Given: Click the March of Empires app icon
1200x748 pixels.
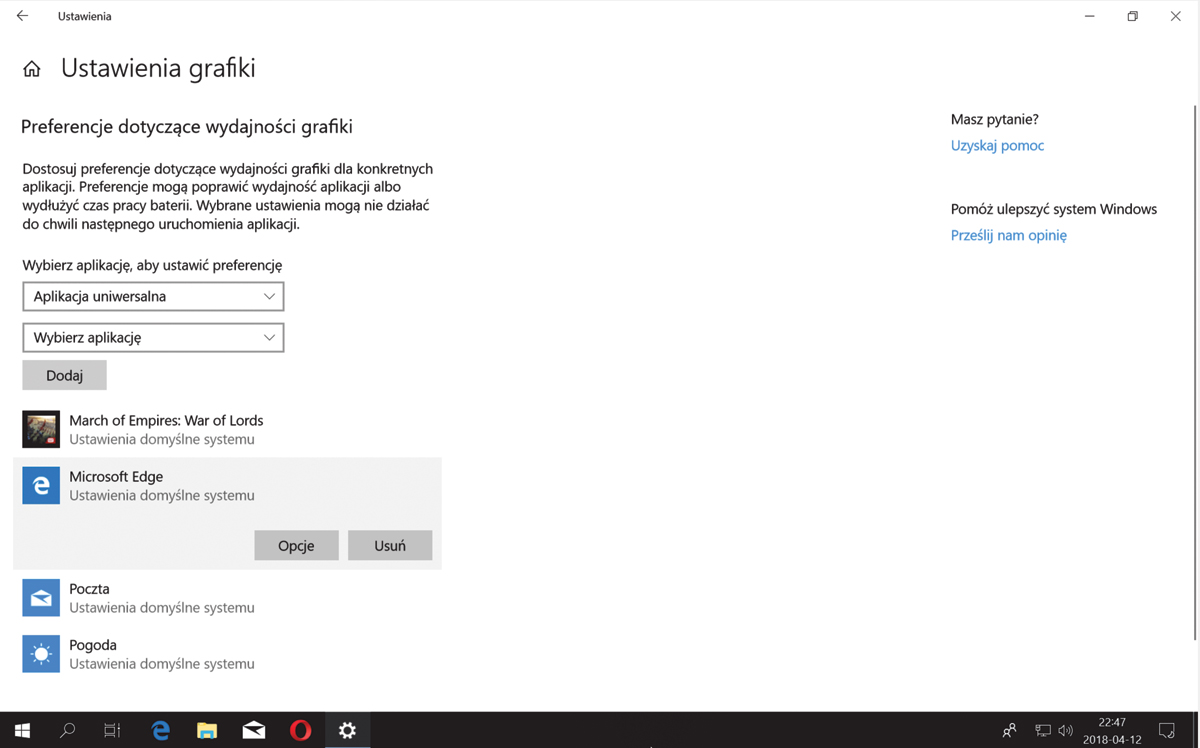Looking at the screenshot, I should [41, 429].
